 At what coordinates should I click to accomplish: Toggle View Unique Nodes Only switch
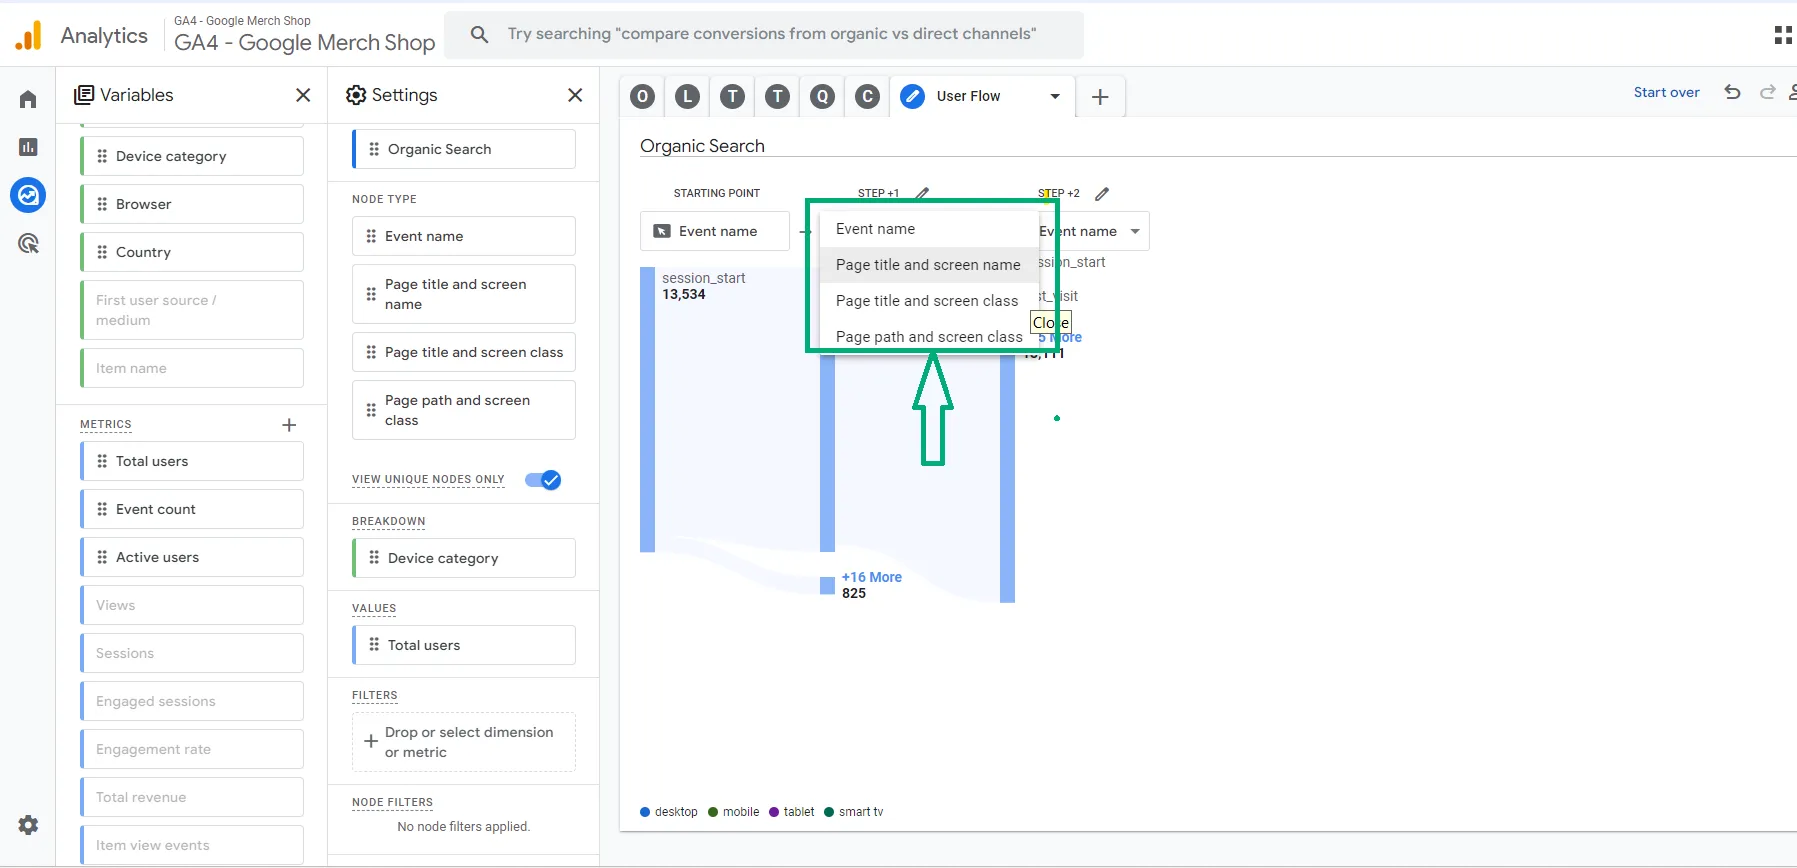point(543,480)
